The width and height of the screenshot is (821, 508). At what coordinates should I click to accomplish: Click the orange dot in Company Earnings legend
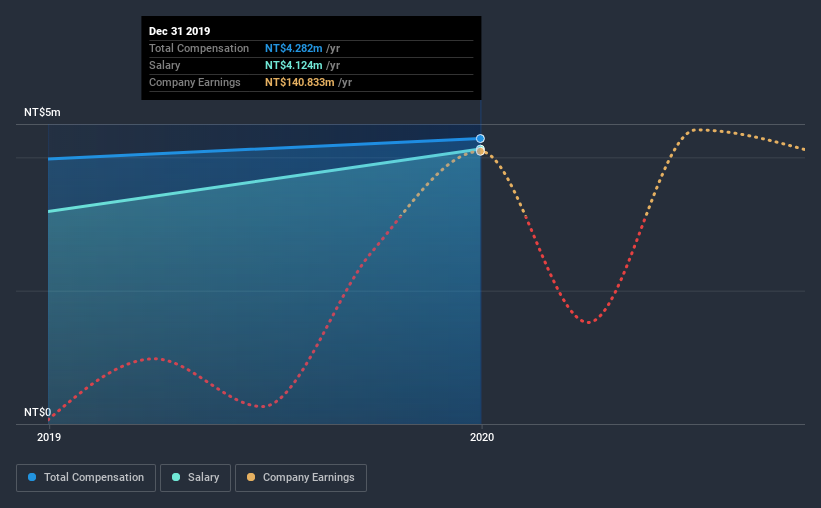click(251, 477)
